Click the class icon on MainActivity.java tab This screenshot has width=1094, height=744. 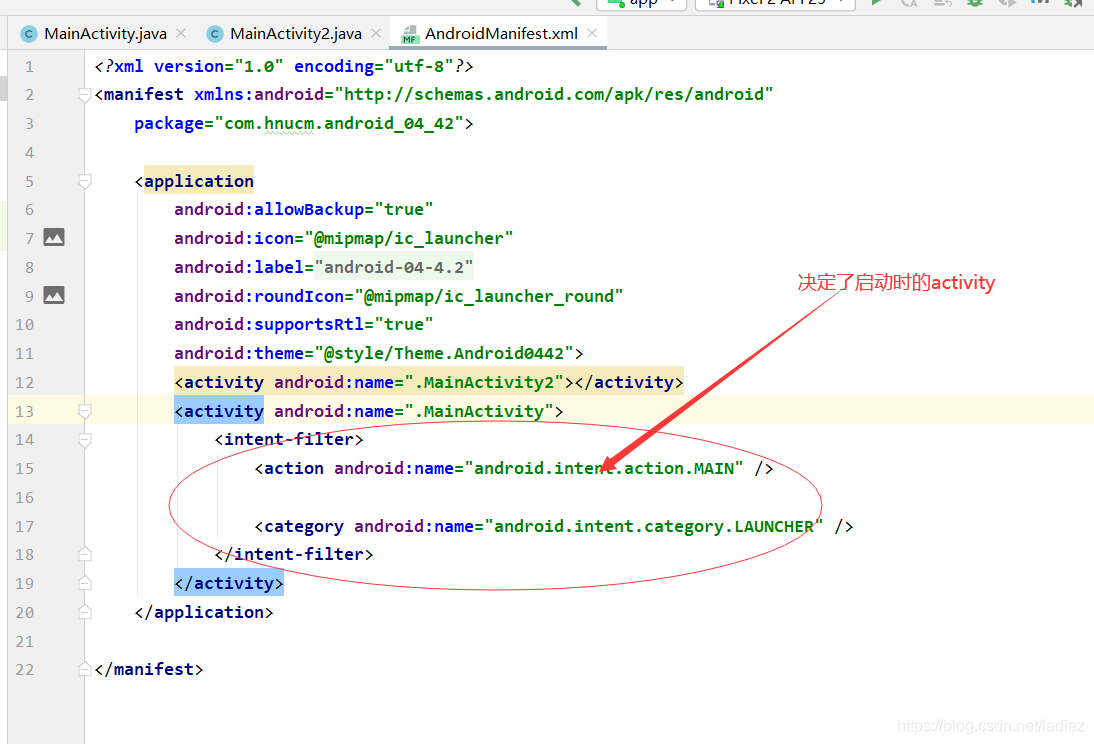pos(29,34)
